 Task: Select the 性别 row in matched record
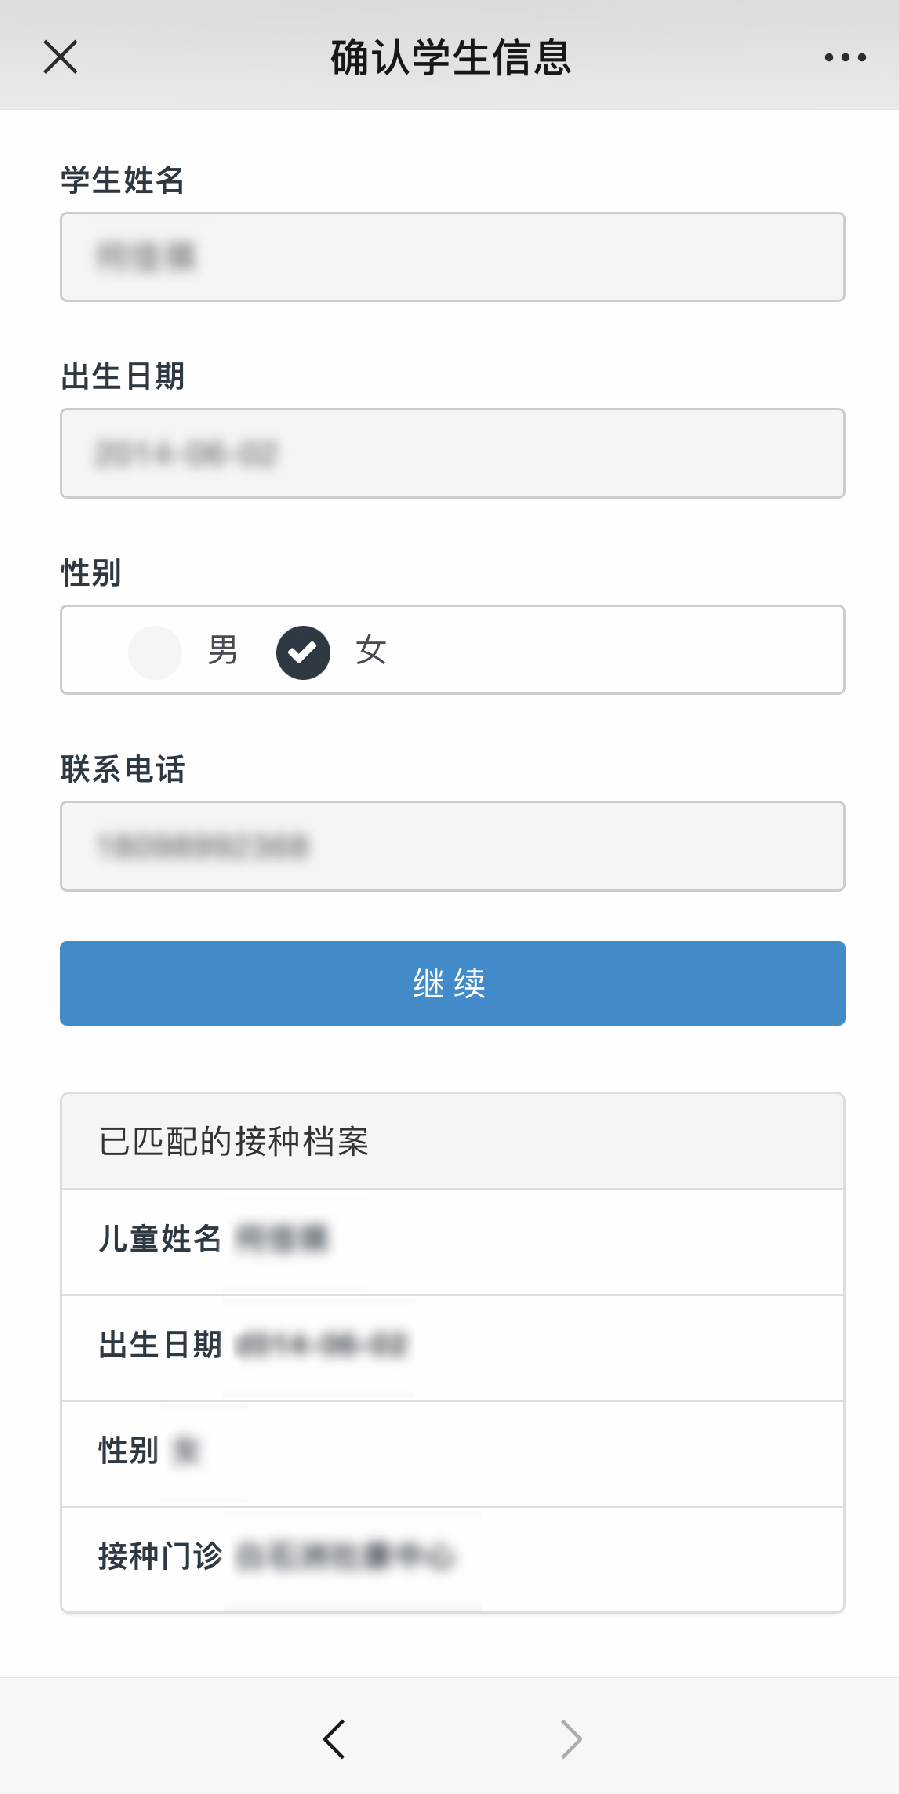453,1453
